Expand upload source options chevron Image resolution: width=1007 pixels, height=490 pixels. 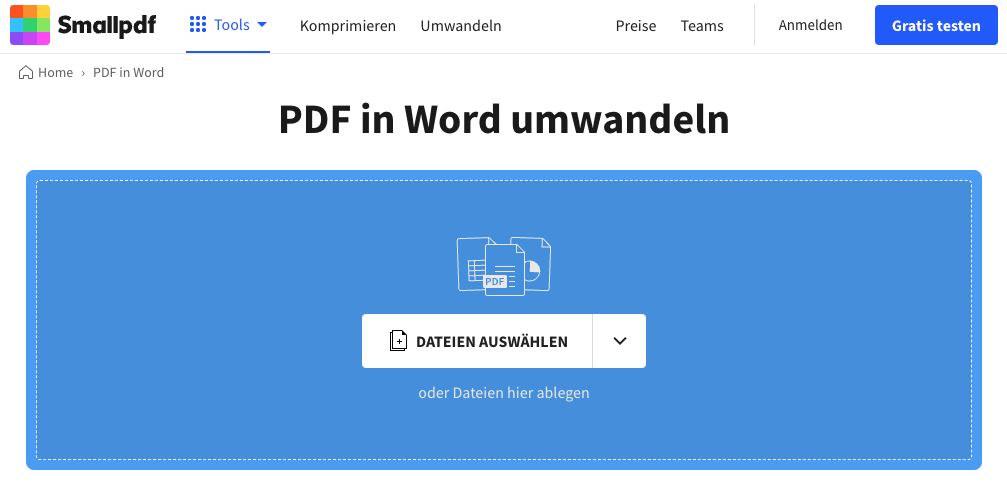(x=620, y=341)
